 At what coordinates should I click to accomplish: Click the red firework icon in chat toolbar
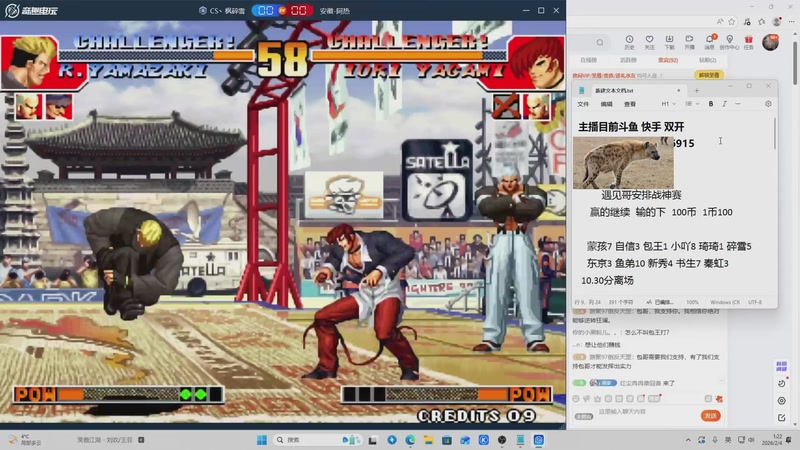click(719, 398)
